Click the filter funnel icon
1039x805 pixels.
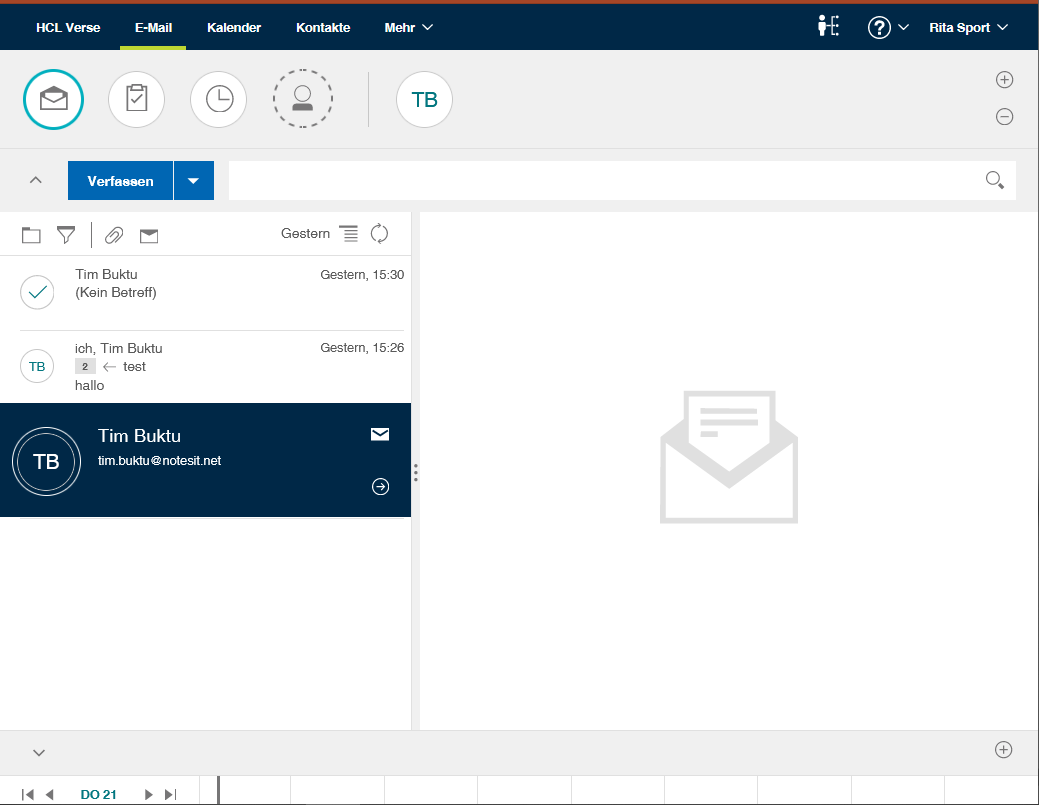(66, 235)
